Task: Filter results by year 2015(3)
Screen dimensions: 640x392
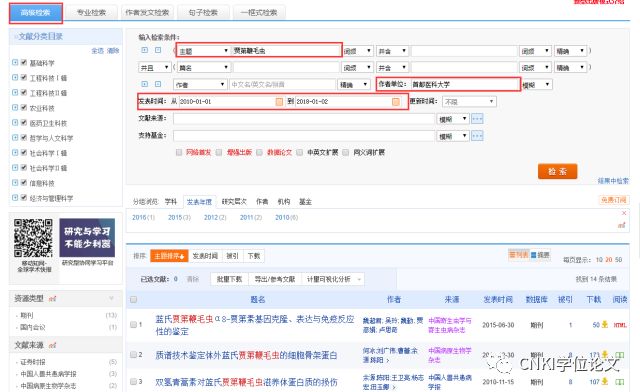Action: click(179, 218)
